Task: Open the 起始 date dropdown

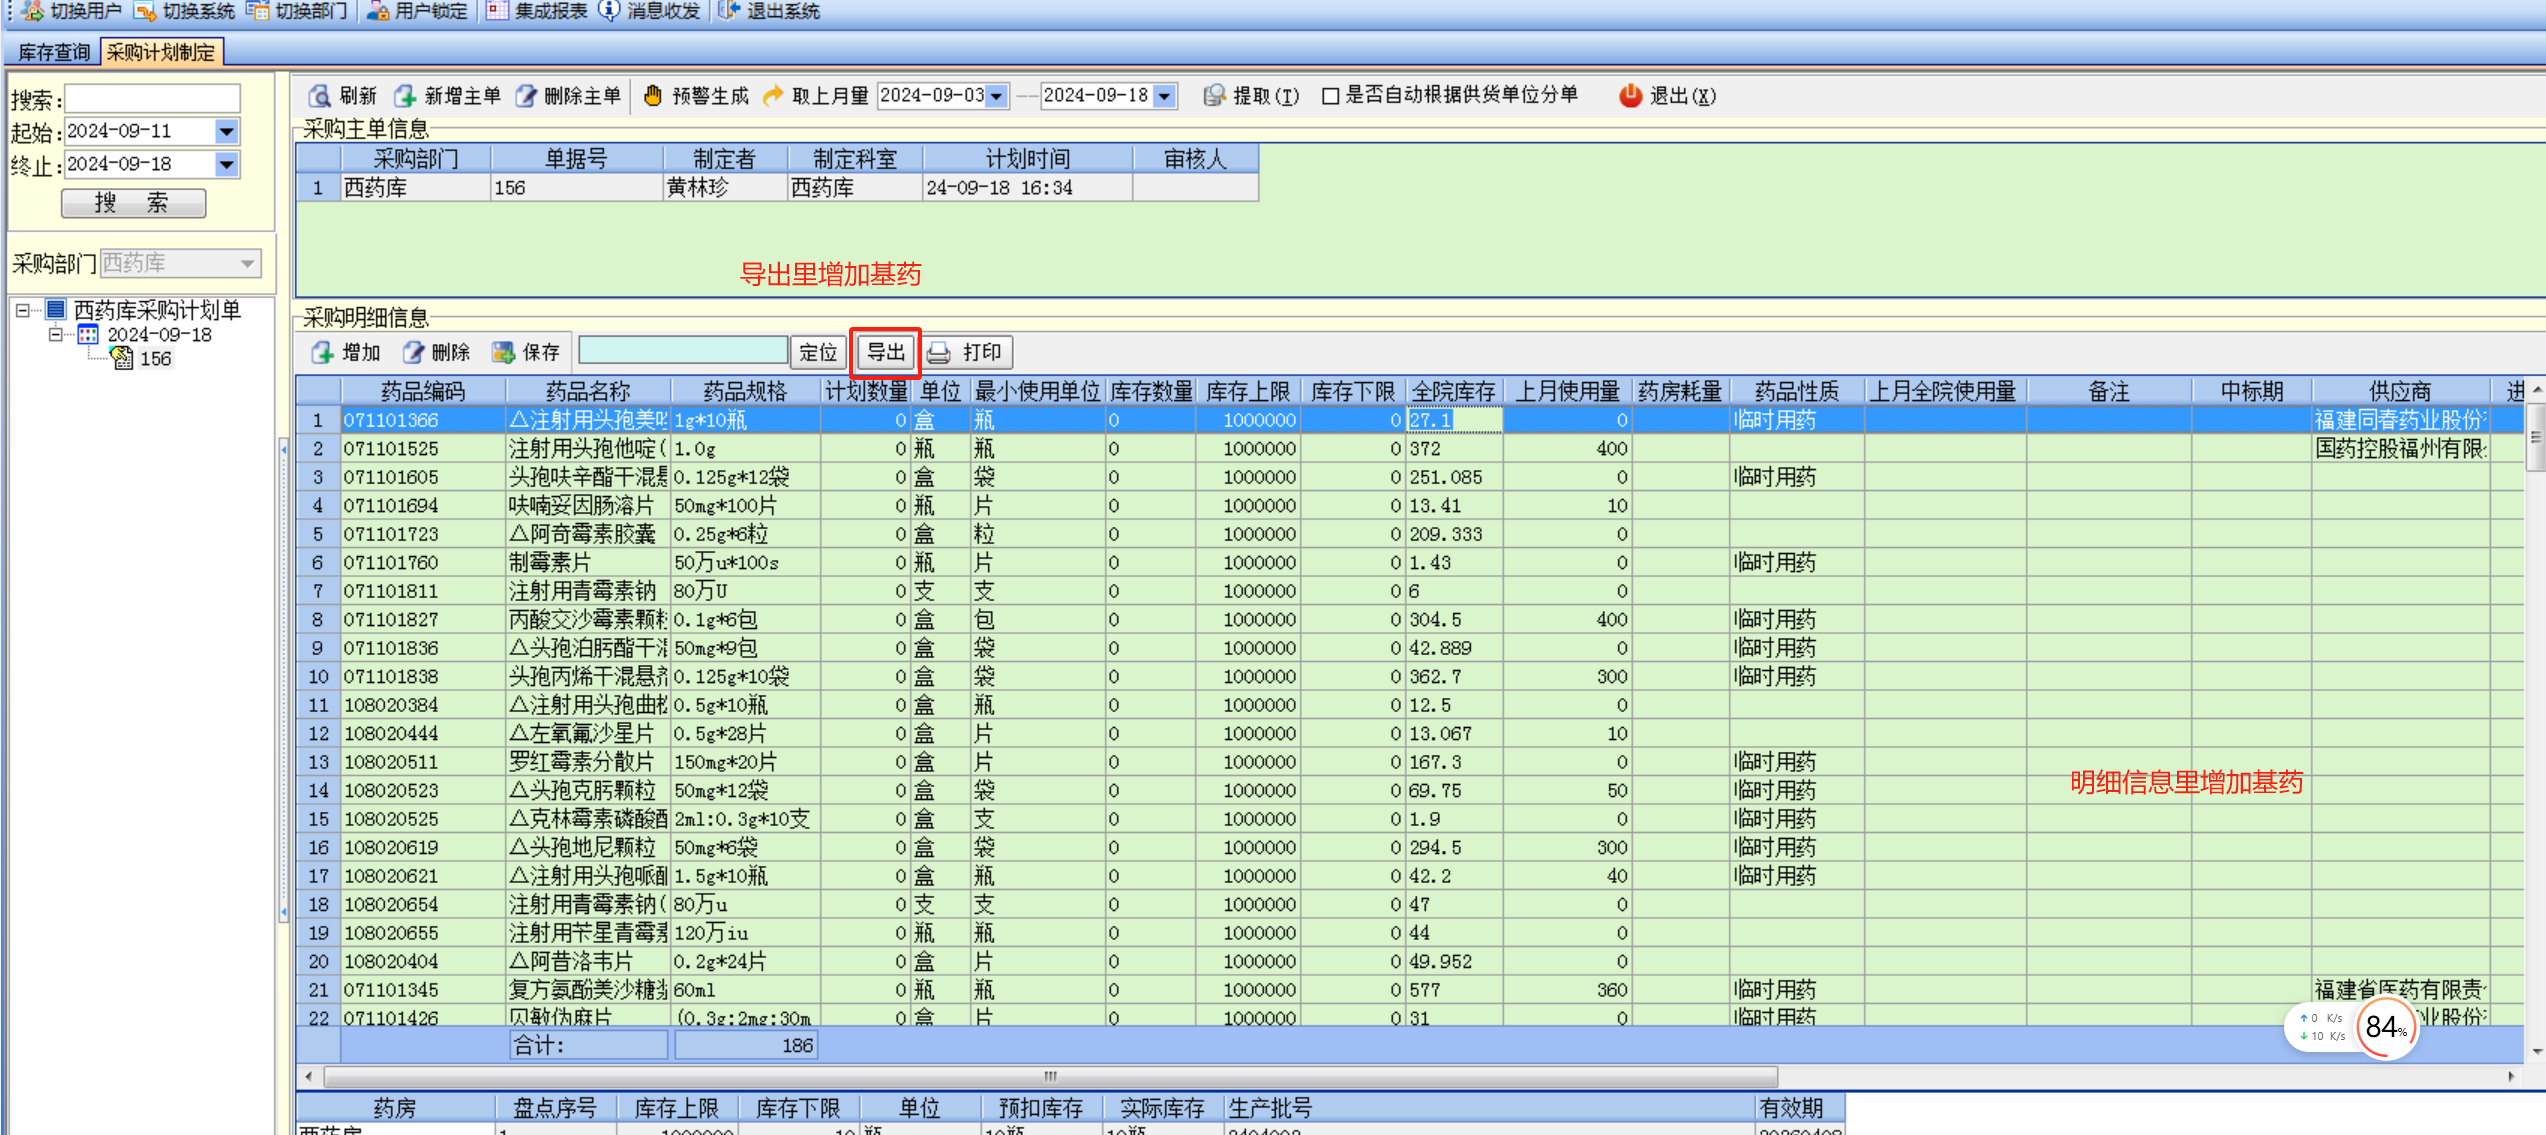Action: (227, 132)
